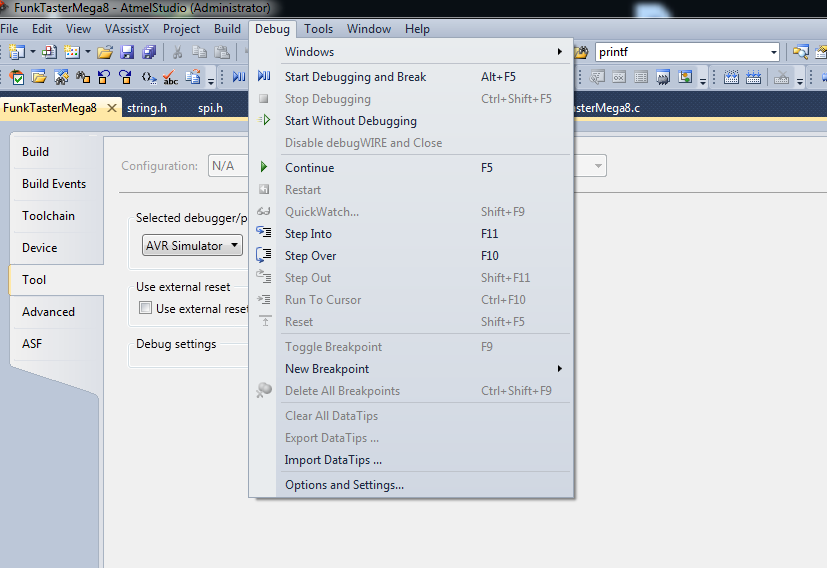
Task: Open VAssistX toolbar overflow options arrow
Action: pyautogui.click(x=210, y=80)
